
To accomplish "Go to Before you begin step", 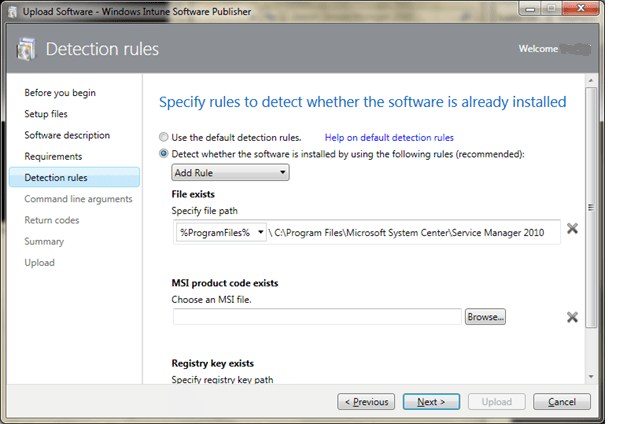I will 60,93.
